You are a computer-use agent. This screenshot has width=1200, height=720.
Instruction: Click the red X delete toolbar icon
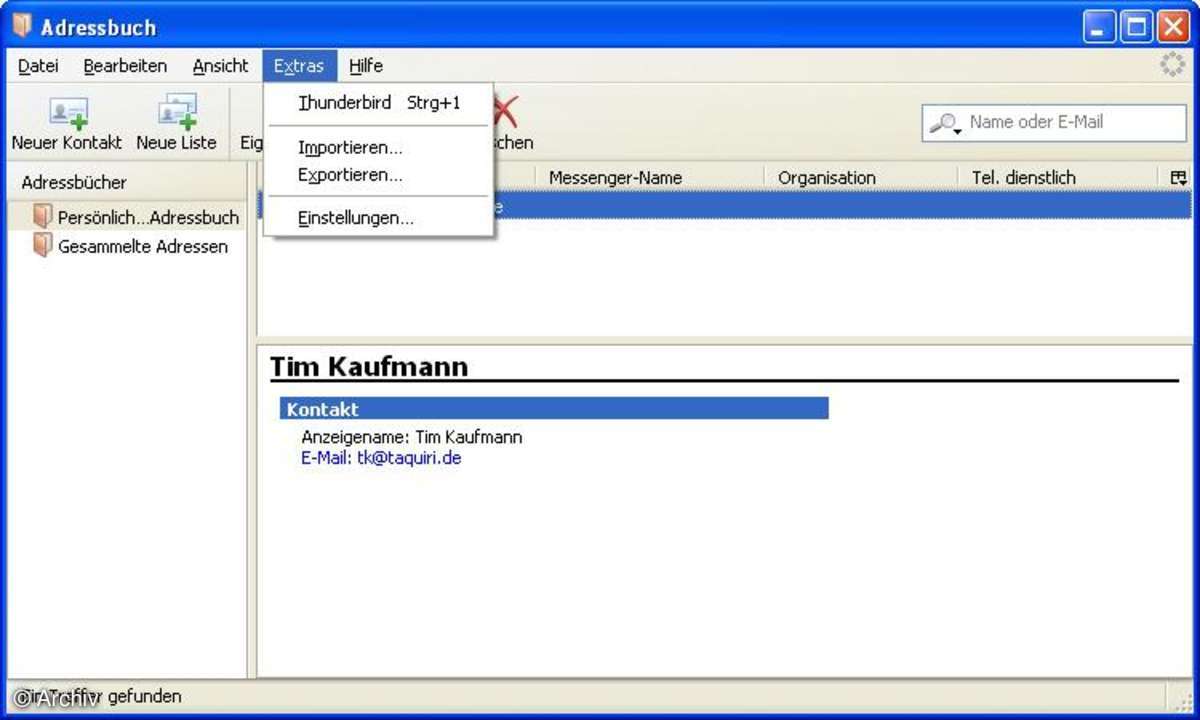tap(507, 111)
